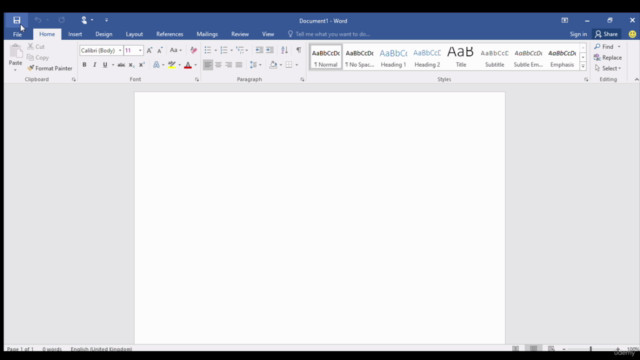
Task: Switch to the References tab
Action: (x=170, y=34)
